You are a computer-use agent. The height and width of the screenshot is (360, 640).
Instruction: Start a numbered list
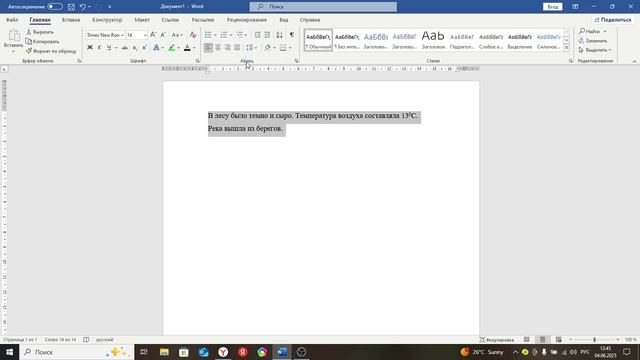[x=224, y=35]
